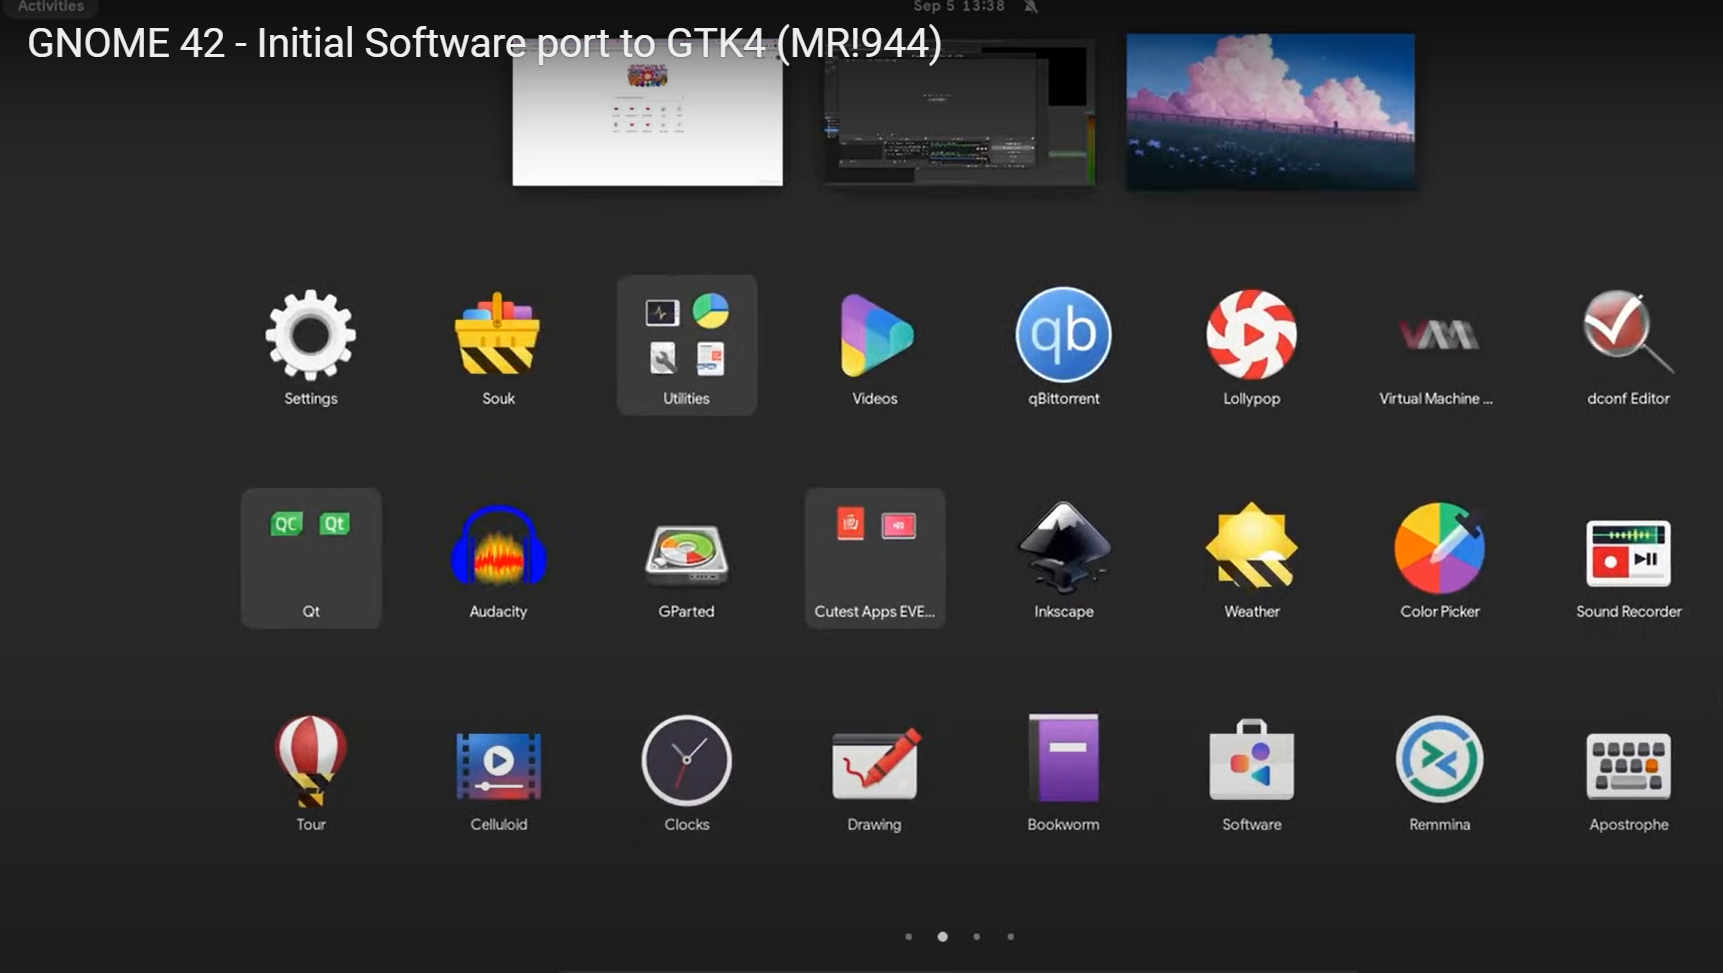Launch Audacity
The width and height of the screenshot is (1723, 973).
pos(498,558)
